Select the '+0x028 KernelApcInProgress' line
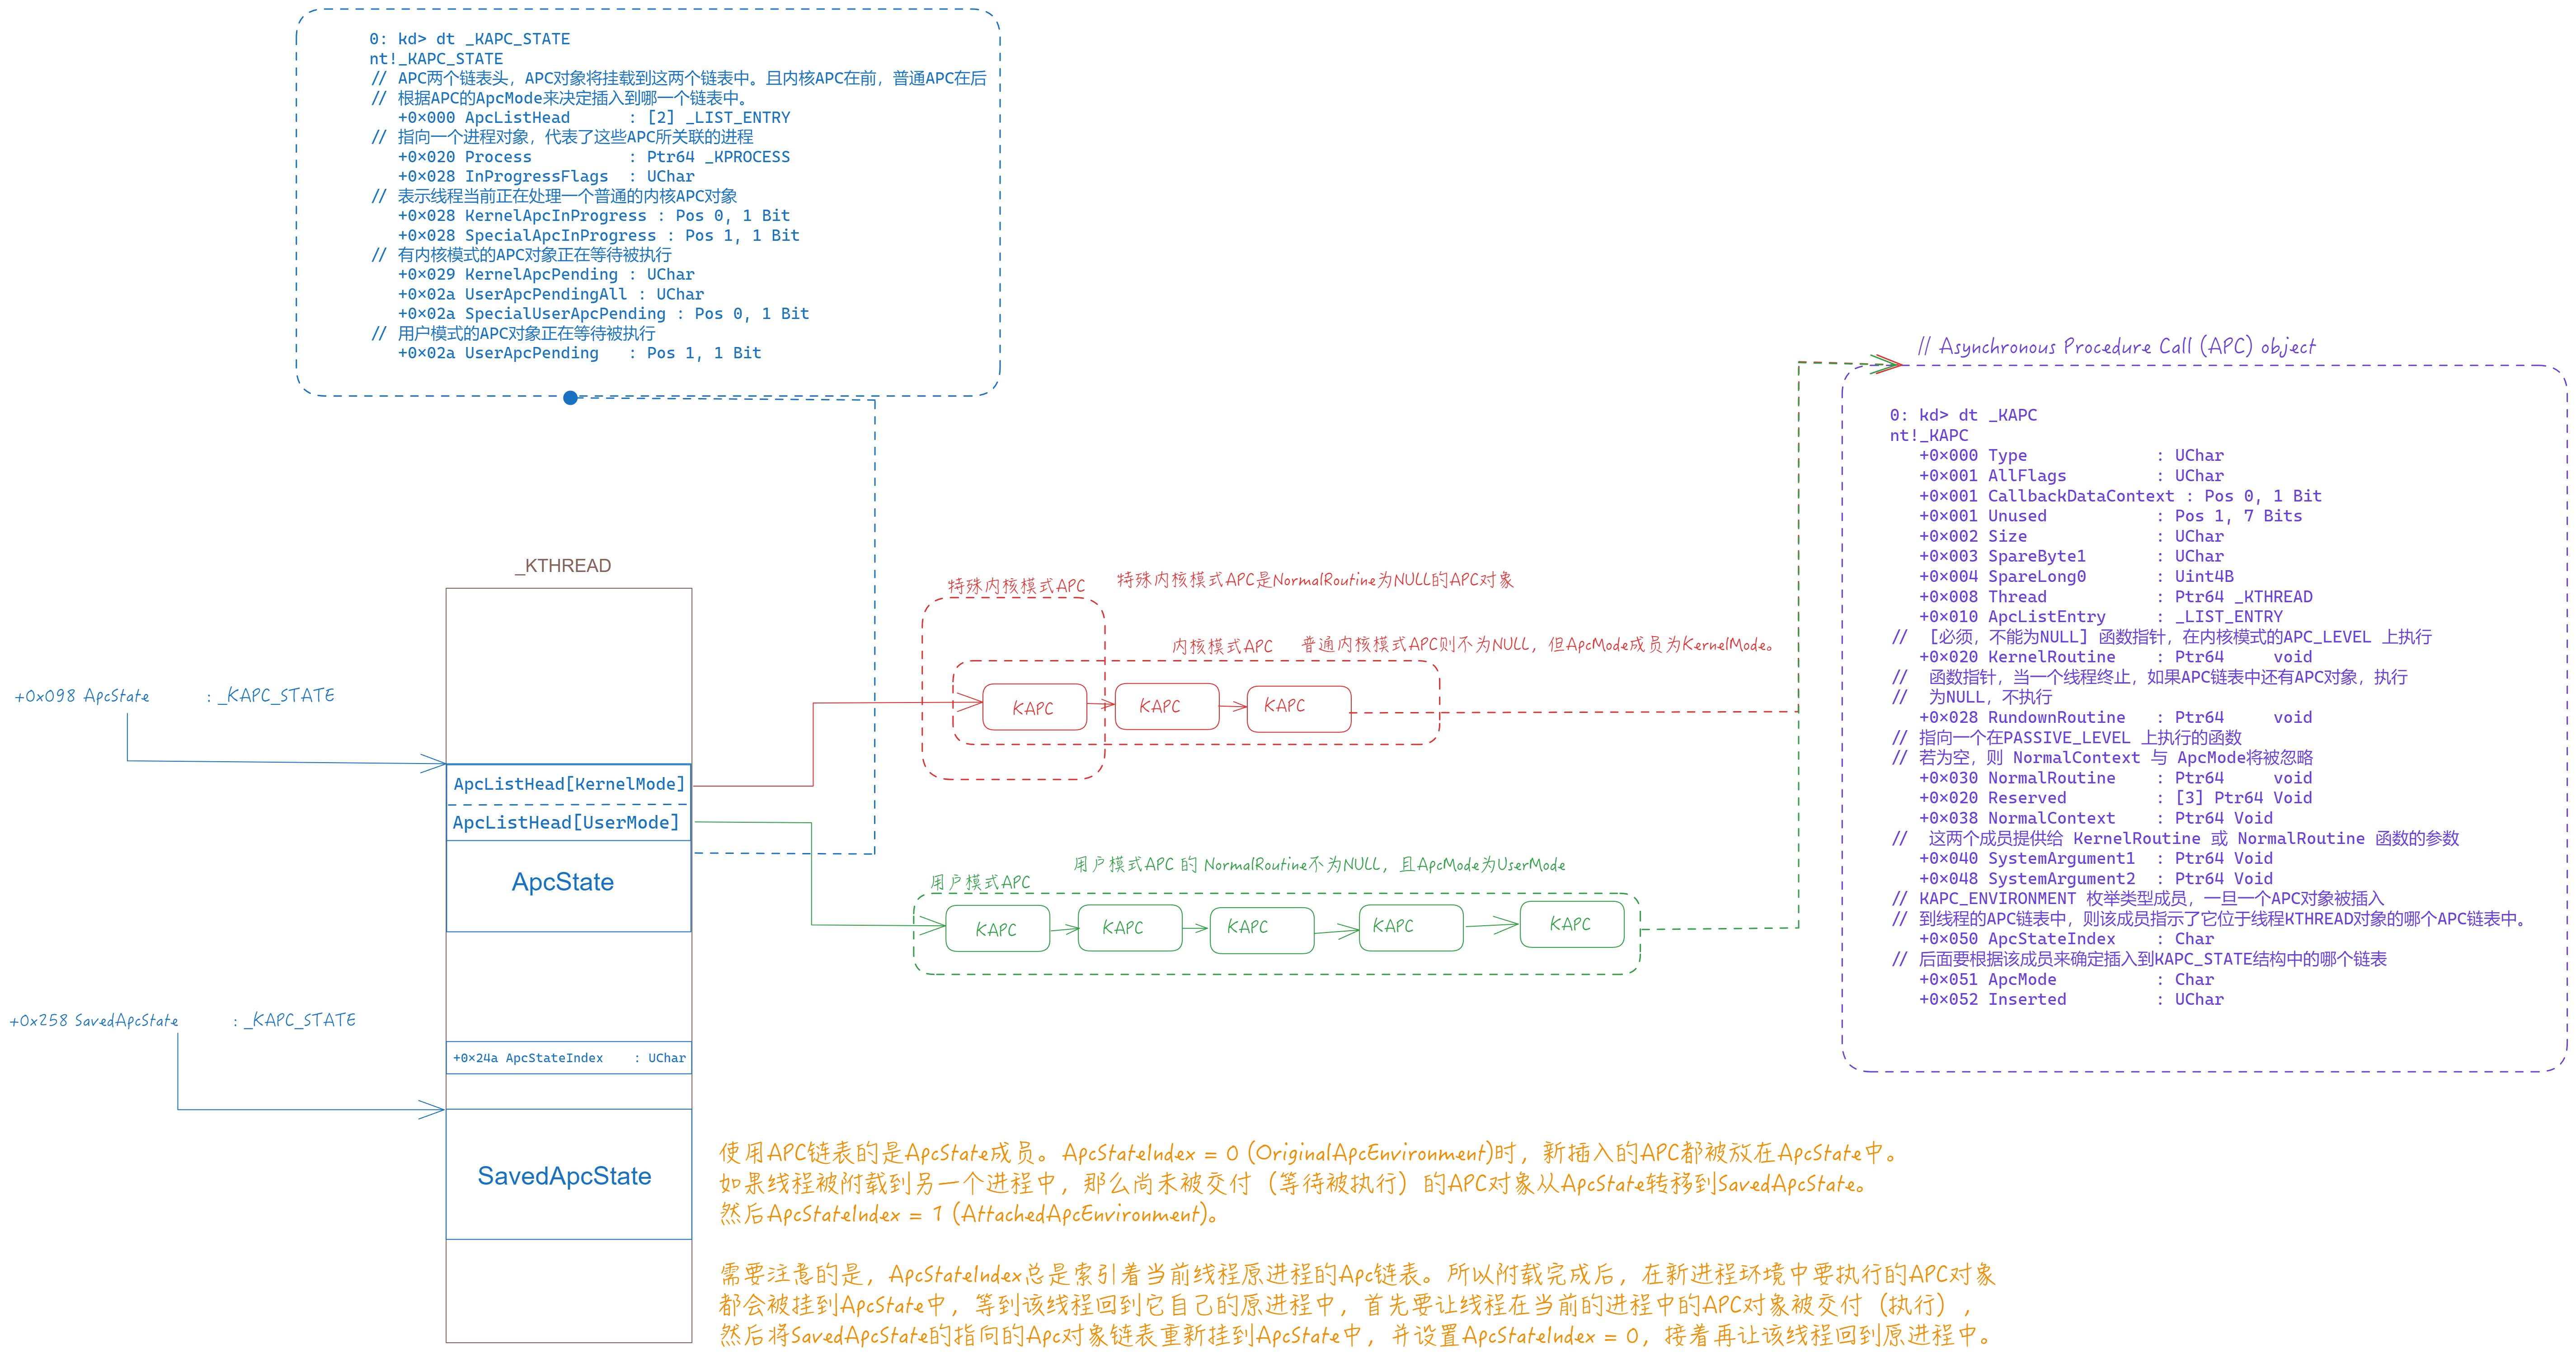This screenshot has width=2576, height=1359. (x=593, y=216)
